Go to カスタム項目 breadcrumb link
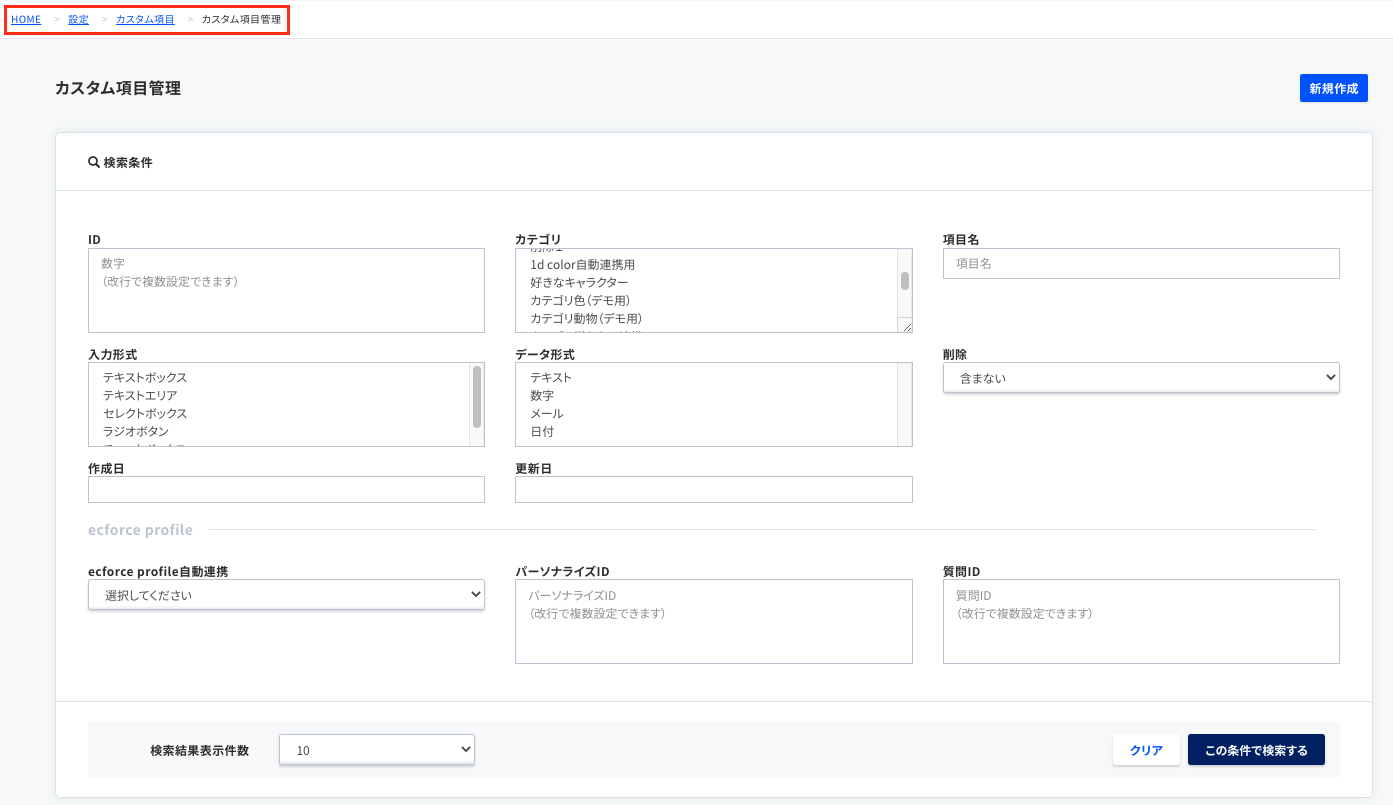Image resolution: width=1393 pixels, height=805 pixels. tap(145, 19)
